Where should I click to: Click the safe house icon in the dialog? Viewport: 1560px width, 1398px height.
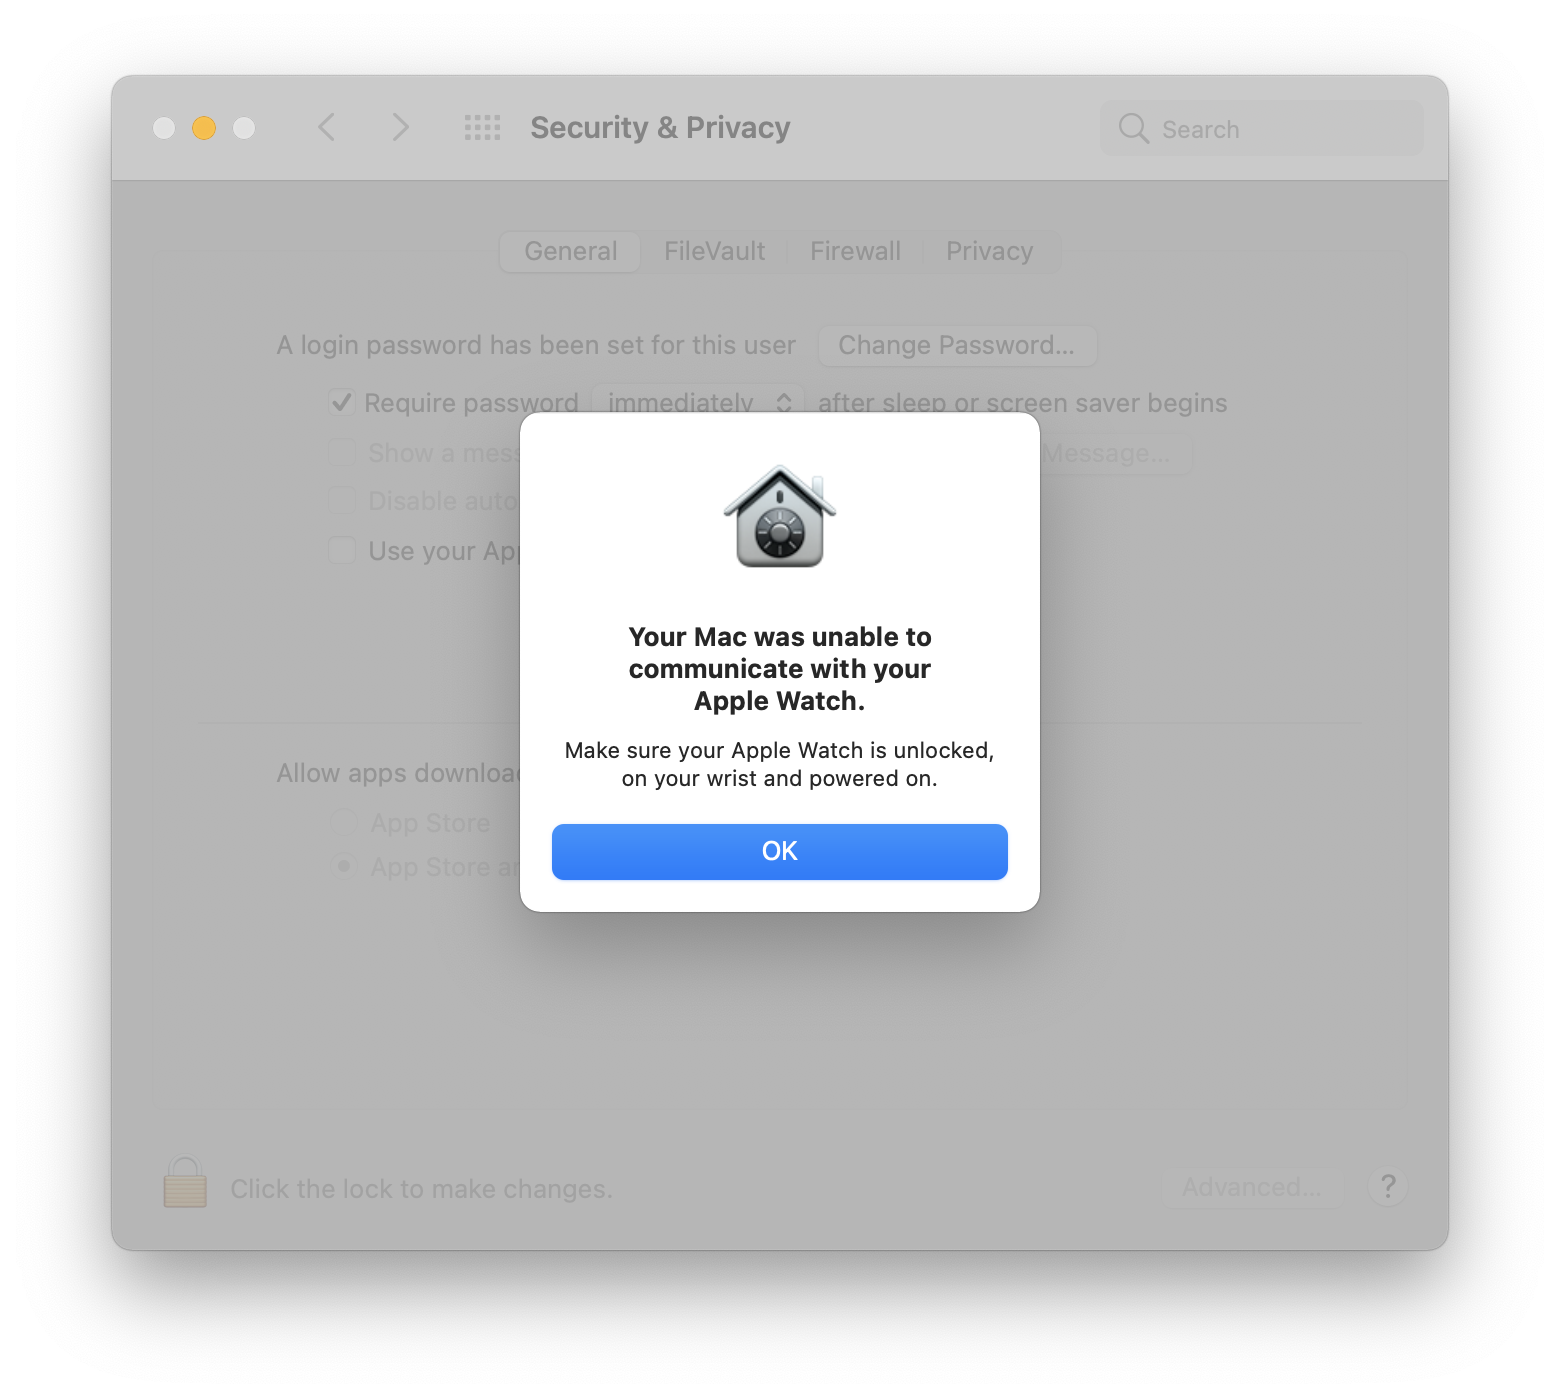780,516
